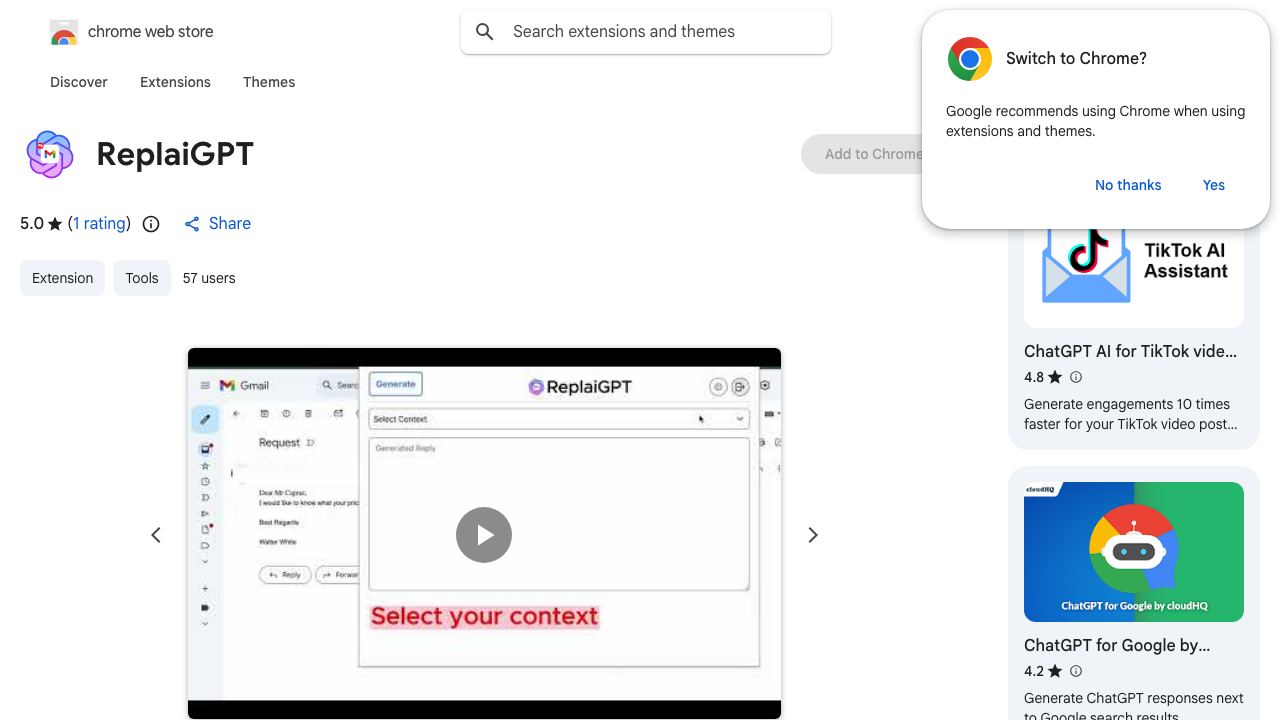Click the Switch to Chrome? heading
Image resolution: width=1280 pixels, height=720 pixels.
(x=1076, y=58)
